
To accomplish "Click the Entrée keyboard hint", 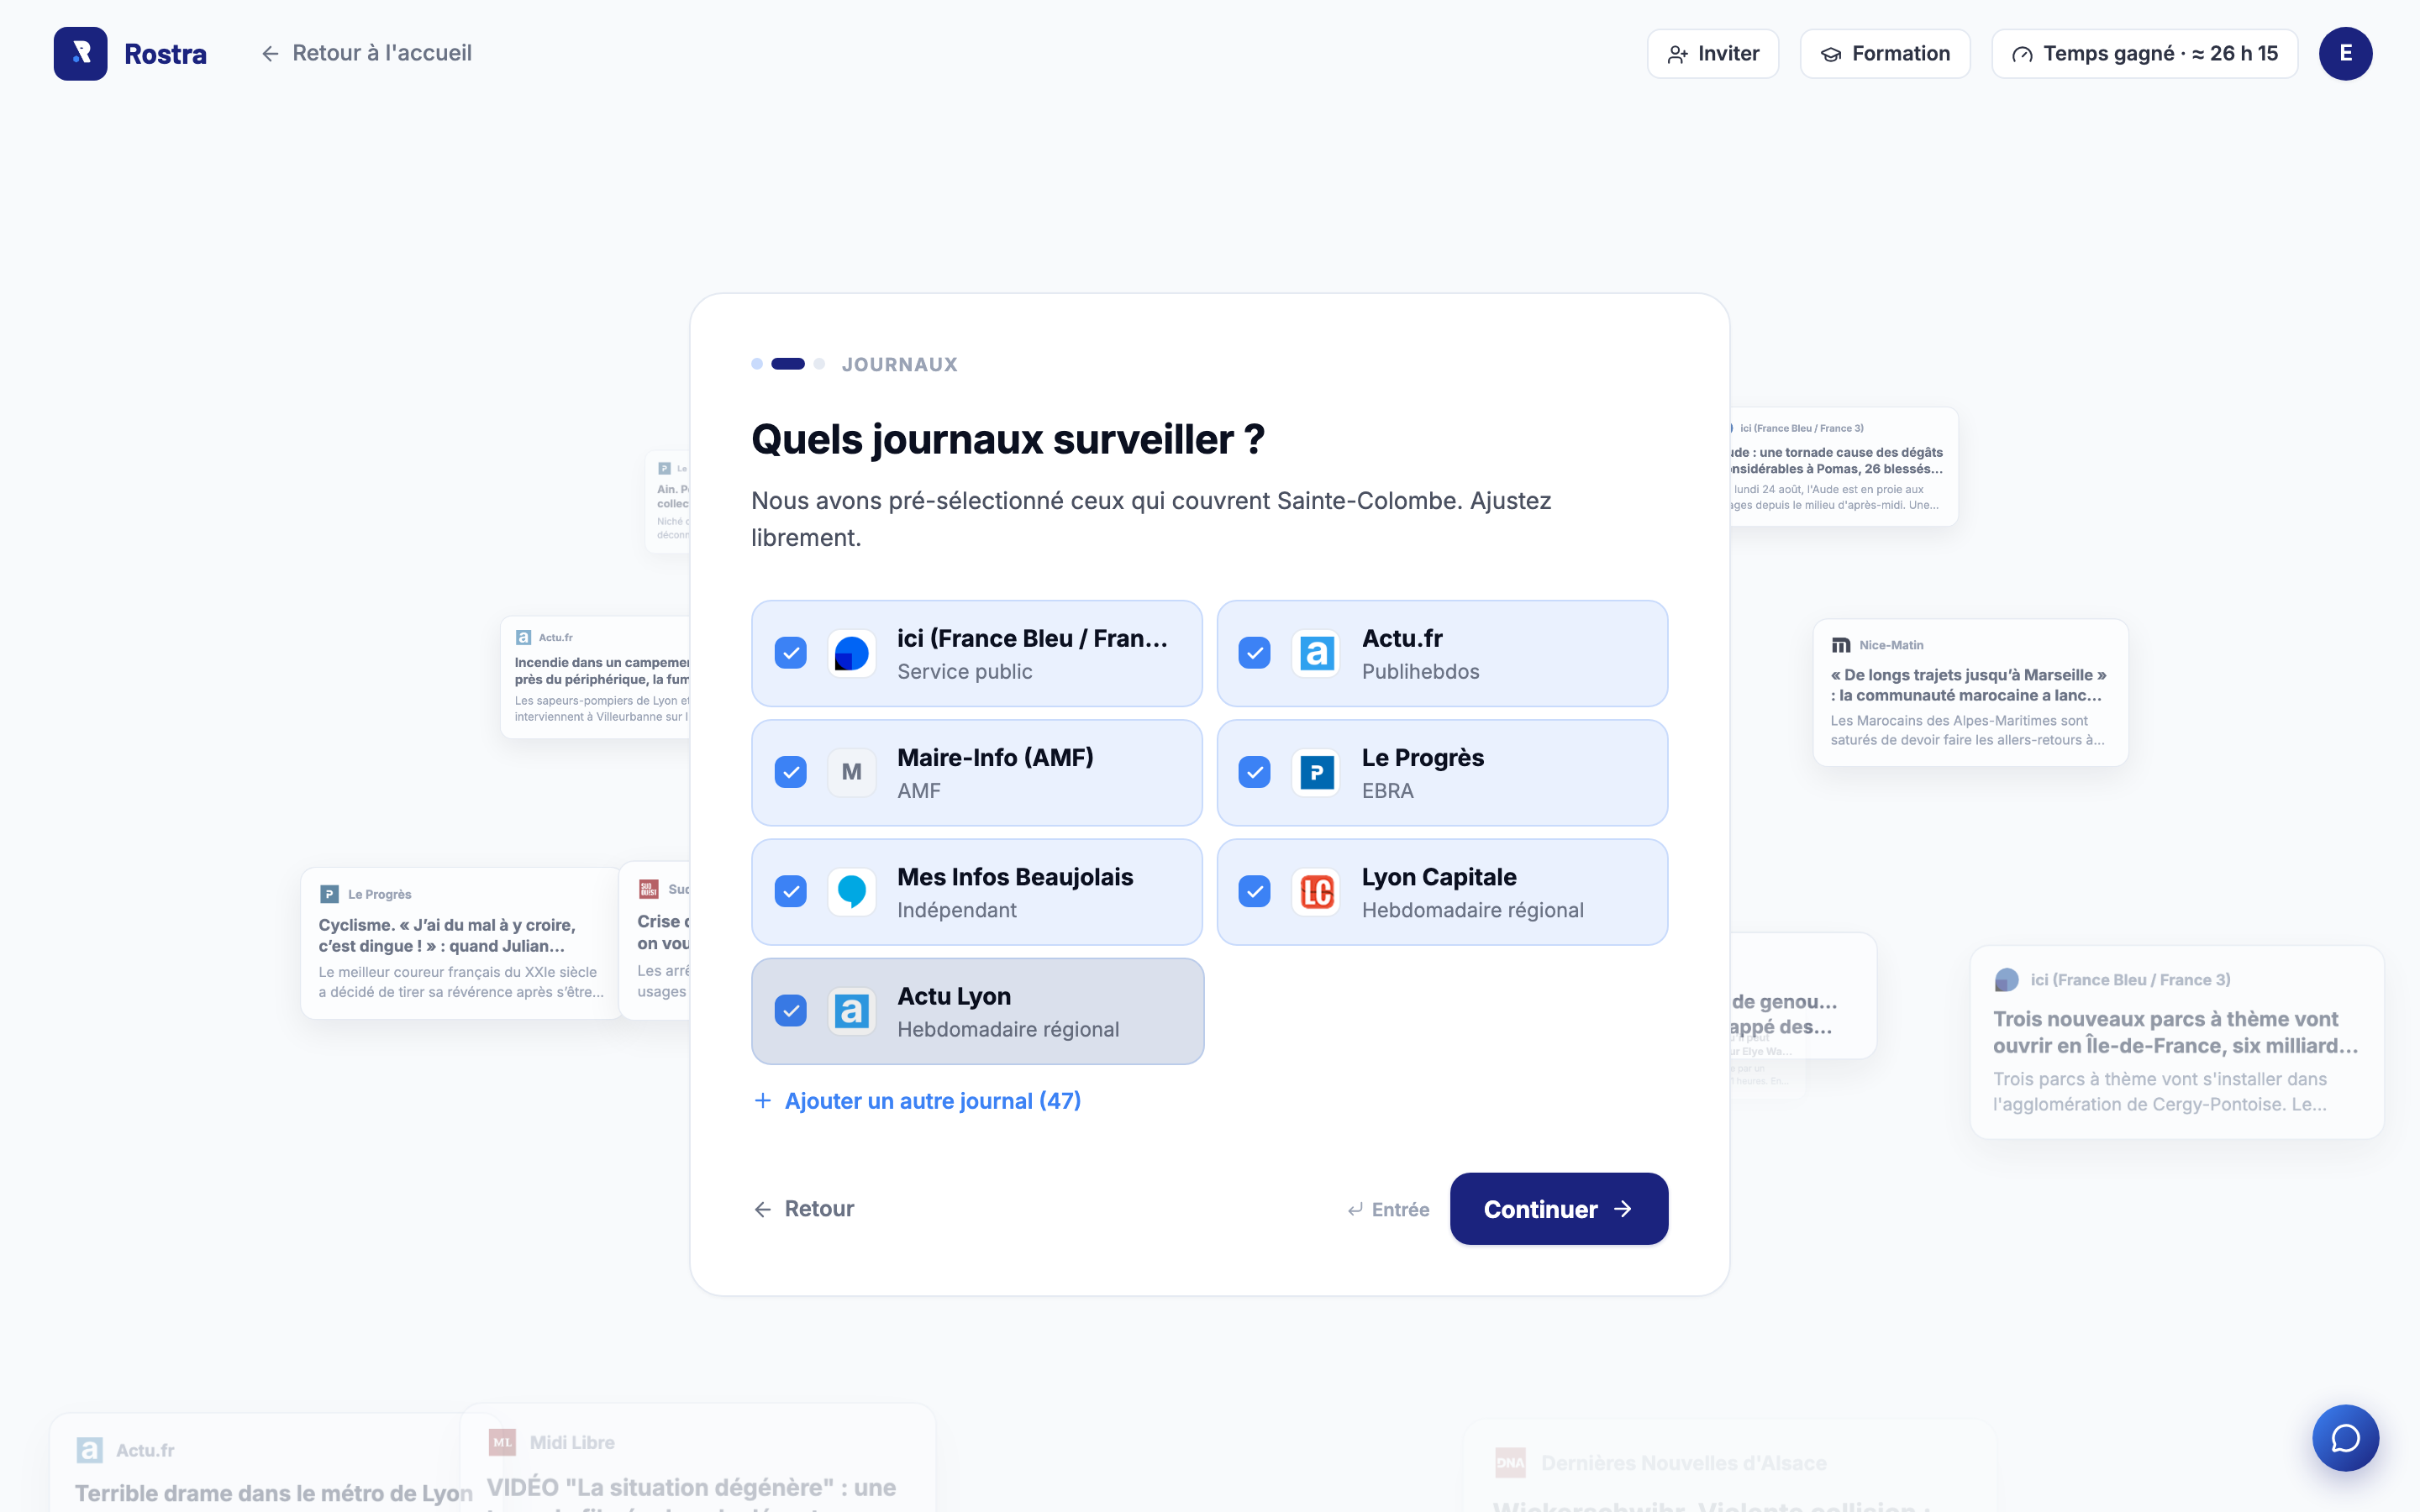I will [1388, 1210].
